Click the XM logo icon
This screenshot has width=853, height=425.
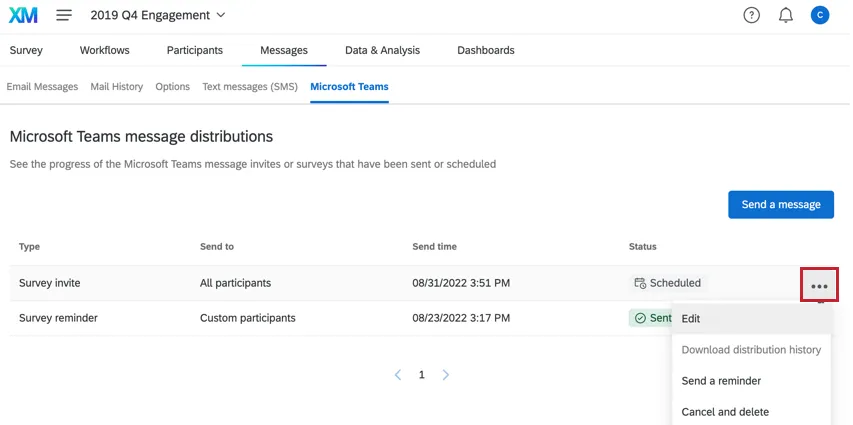pos(24,15)
